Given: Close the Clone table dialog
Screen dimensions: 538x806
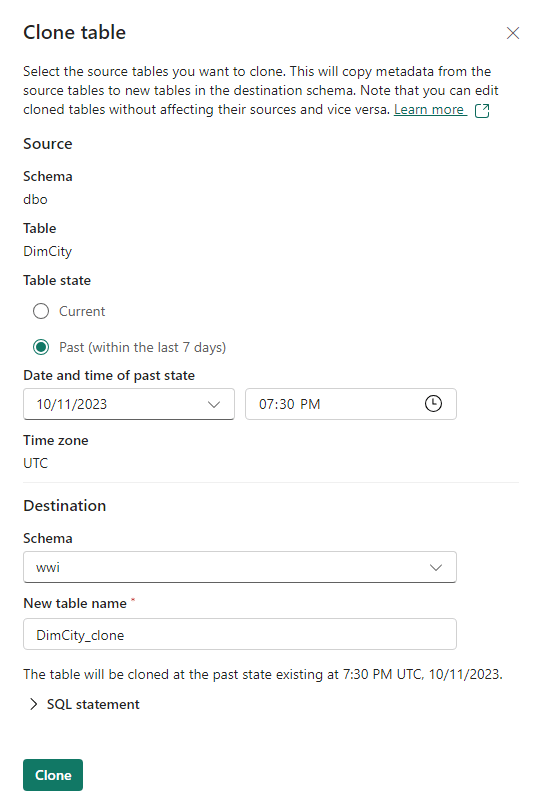Looking at the screenshot, I should (x=512, y=33).
